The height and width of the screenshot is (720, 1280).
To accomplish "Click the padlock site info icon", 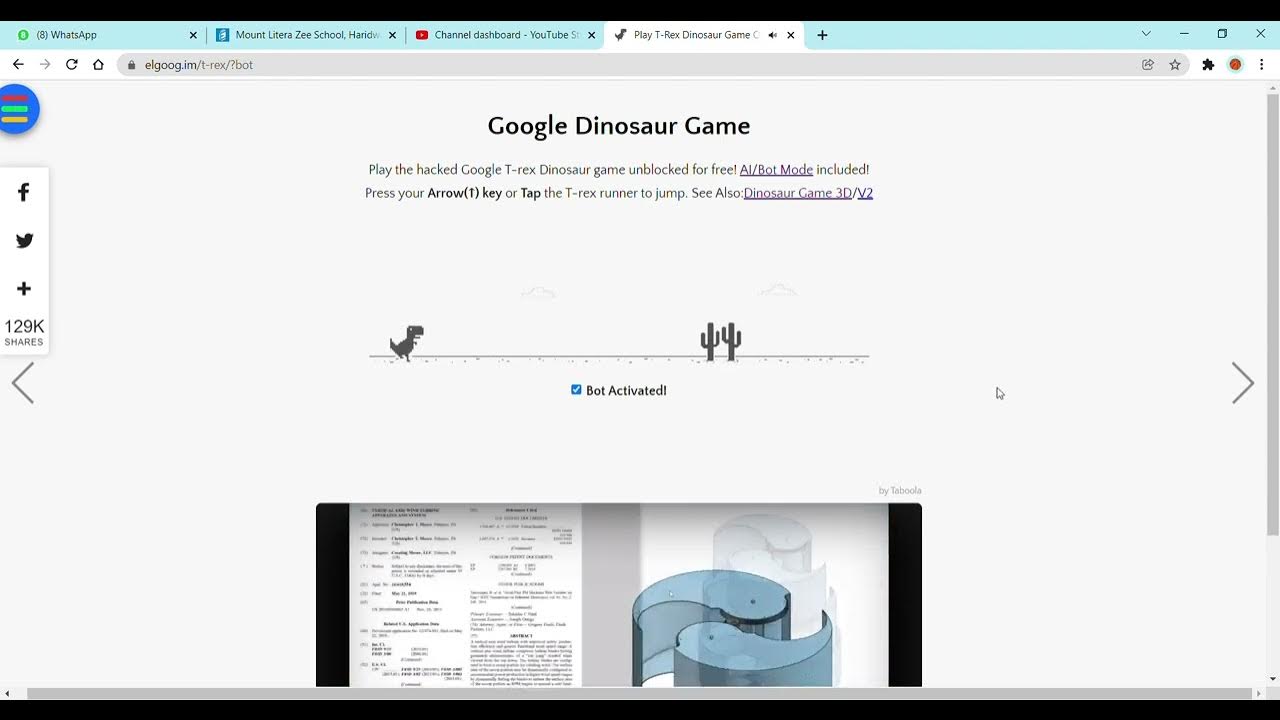I will point(131,65).
